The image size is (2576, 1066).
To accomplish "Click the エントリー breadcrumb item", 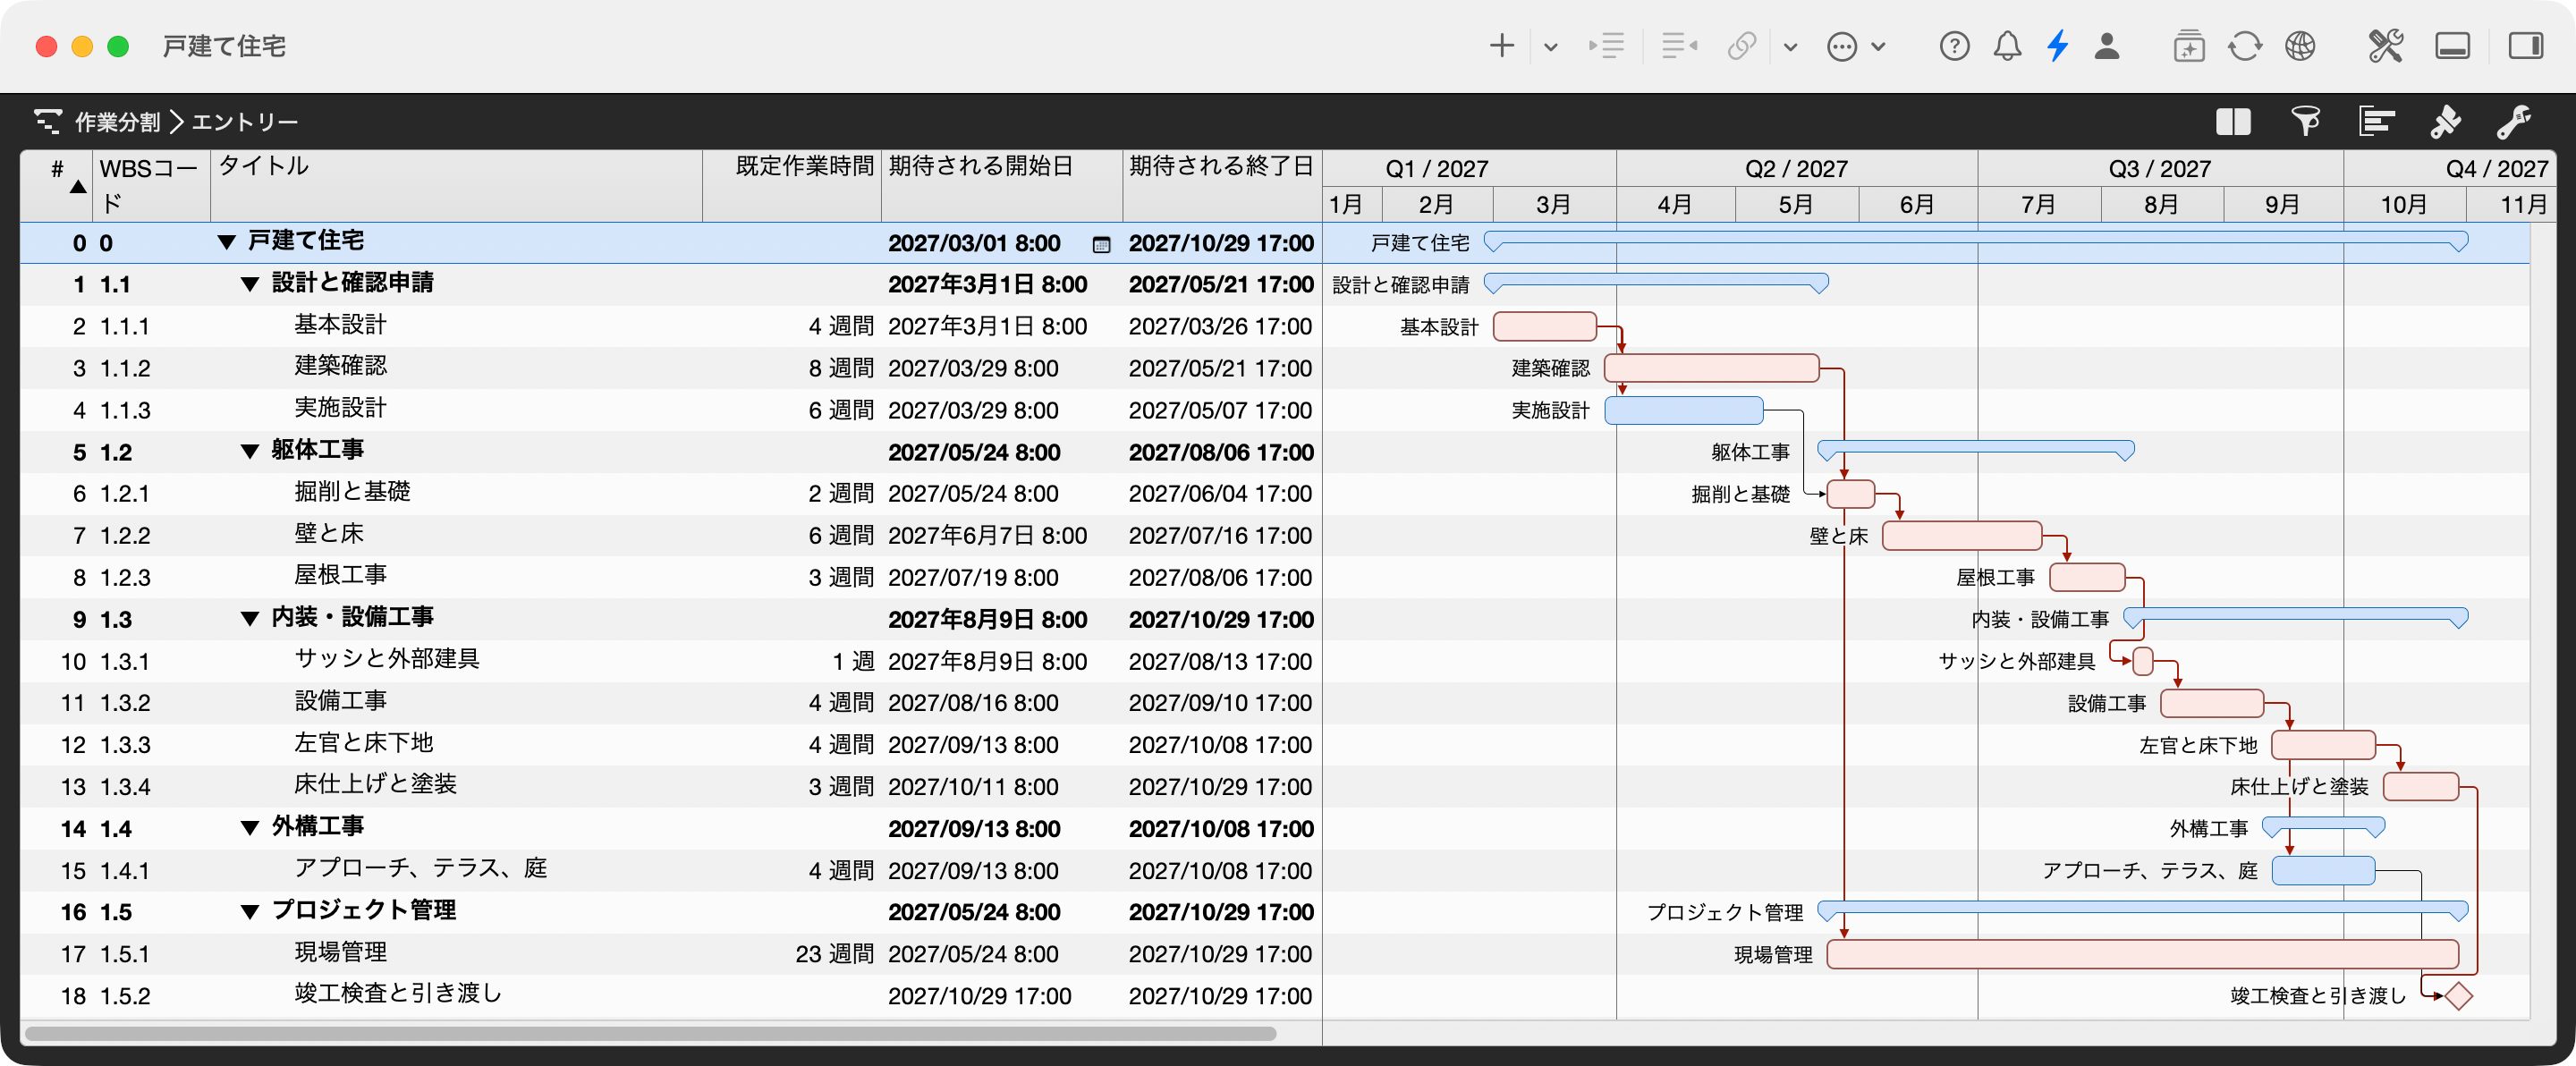I will click(245, 122).
